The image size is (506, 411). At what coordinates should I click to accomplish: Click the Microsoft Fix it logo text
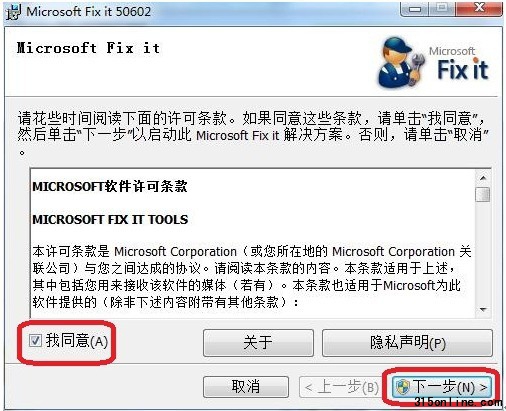(462, 64)
